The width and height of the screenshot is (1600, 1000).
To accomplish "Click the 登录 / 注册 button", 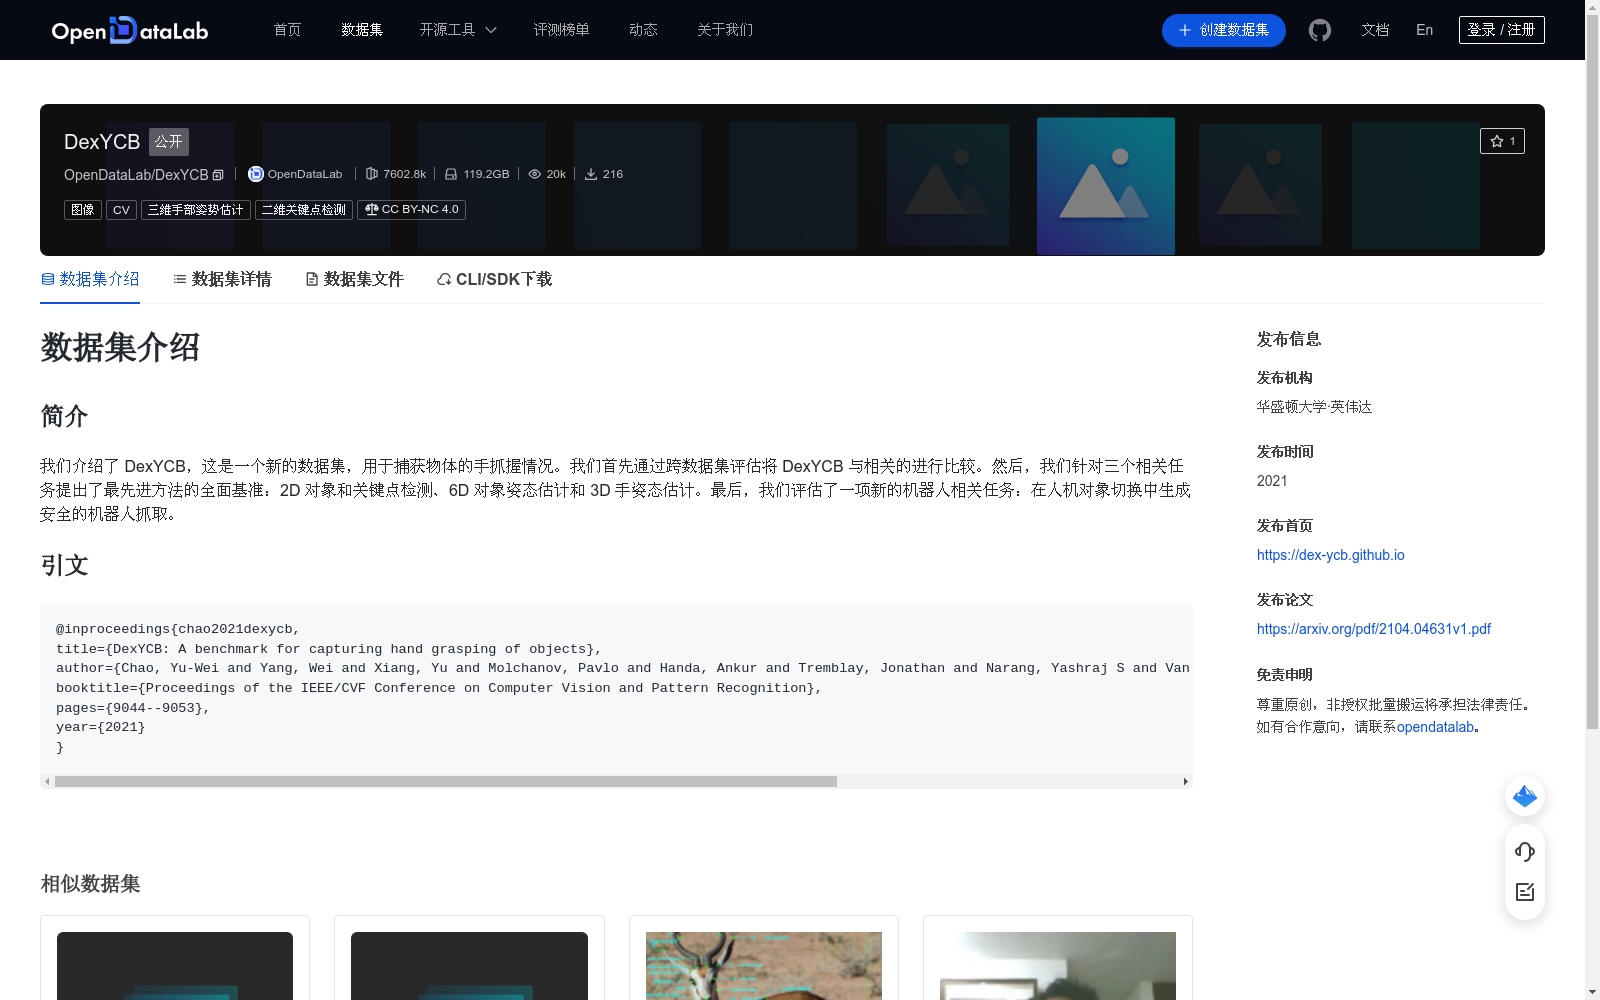I will [1501, 30].
